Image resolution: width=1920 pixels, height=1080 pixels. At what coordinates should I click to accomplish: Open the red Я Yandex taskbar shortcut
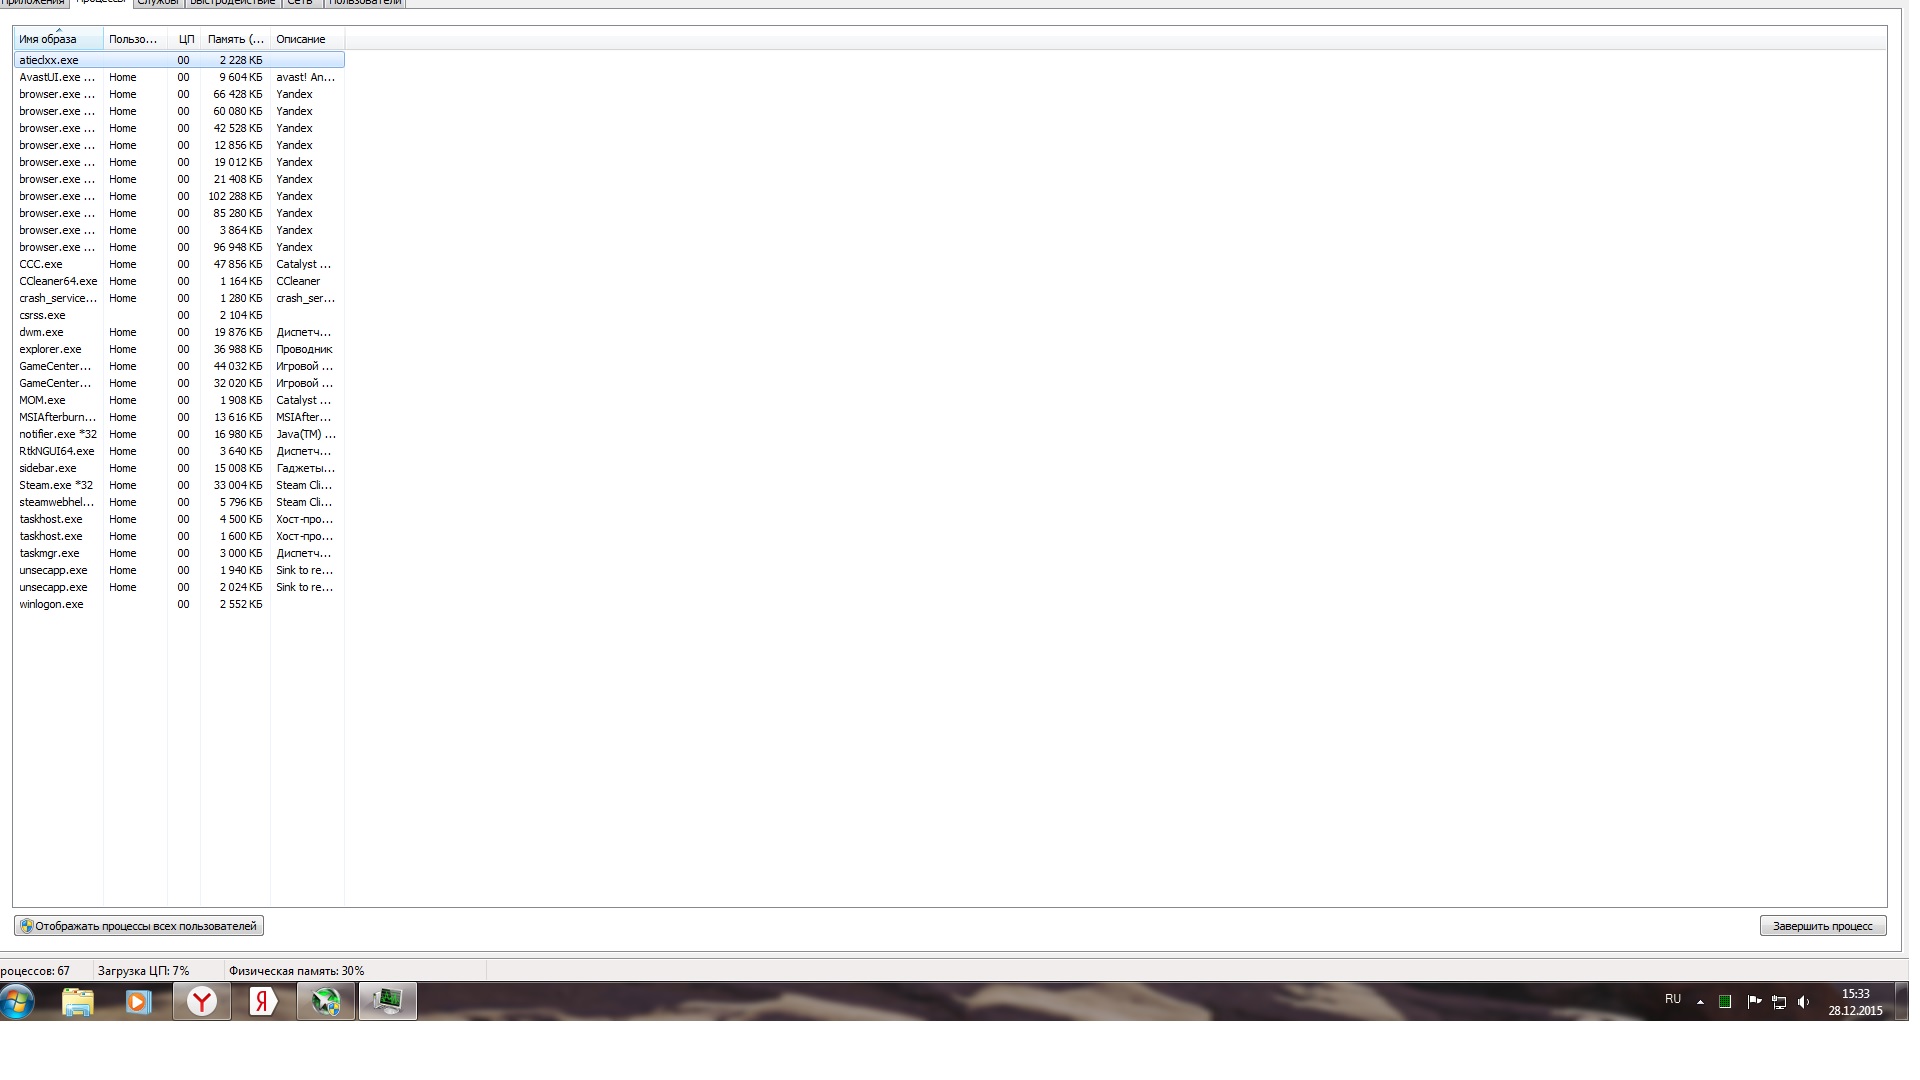(x=263, y=1001)
